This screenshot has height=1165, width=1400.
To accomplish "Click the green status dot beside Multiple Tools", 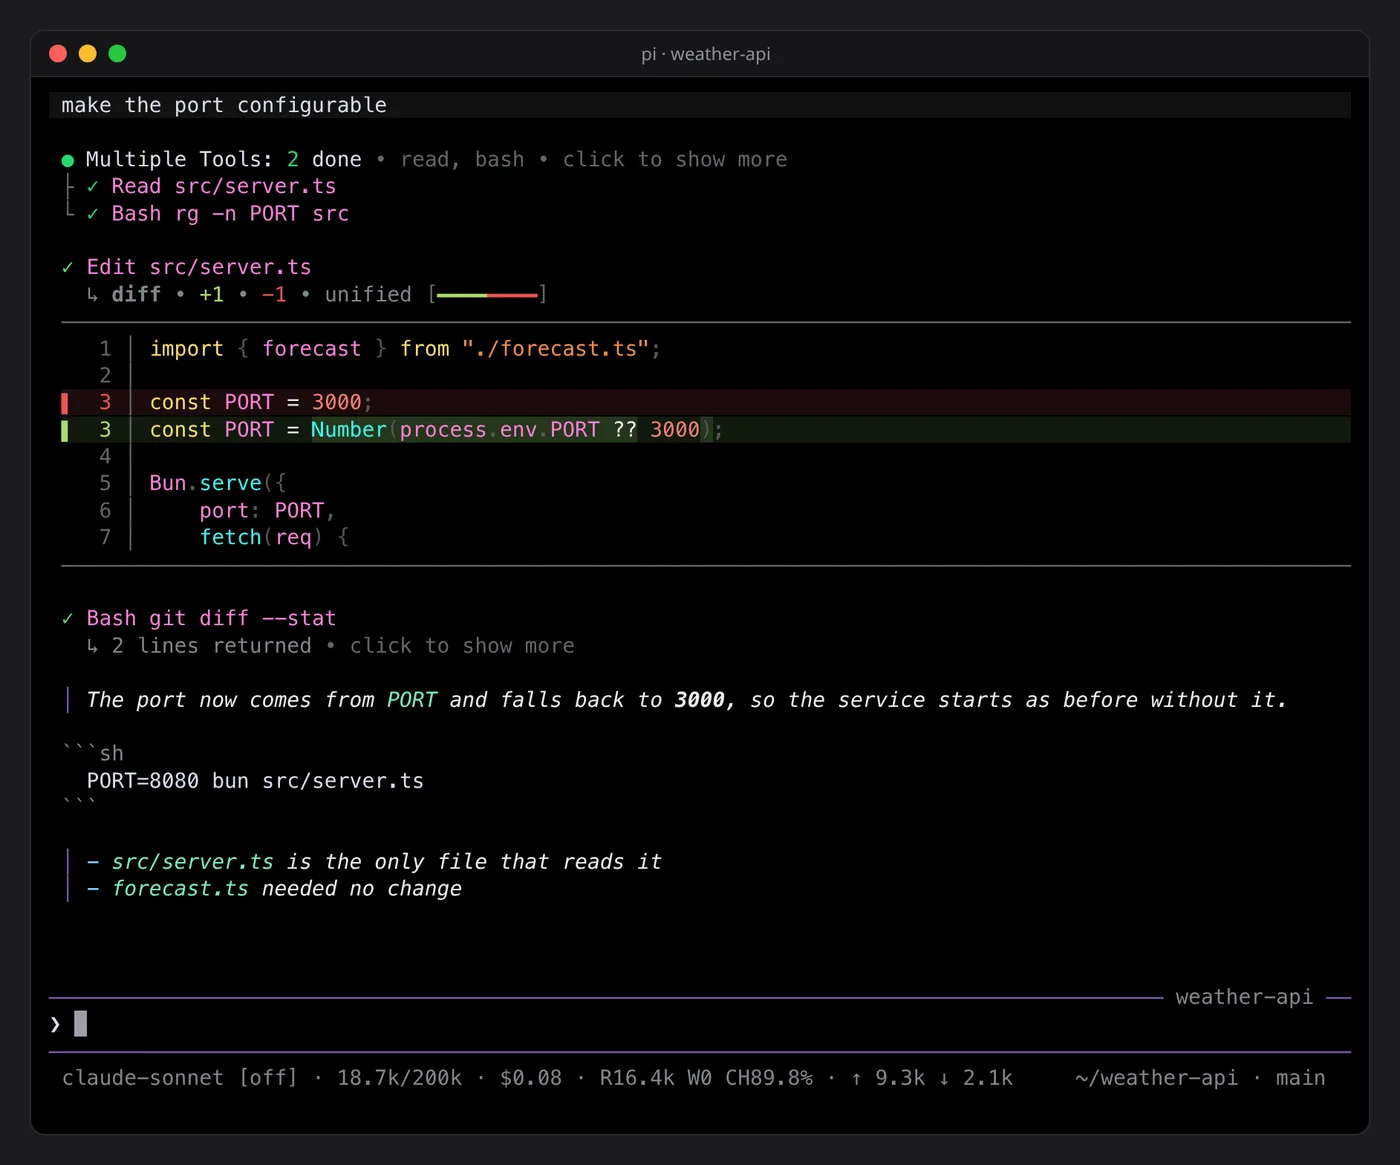I will pyautogui.click(x=68, y=160).
